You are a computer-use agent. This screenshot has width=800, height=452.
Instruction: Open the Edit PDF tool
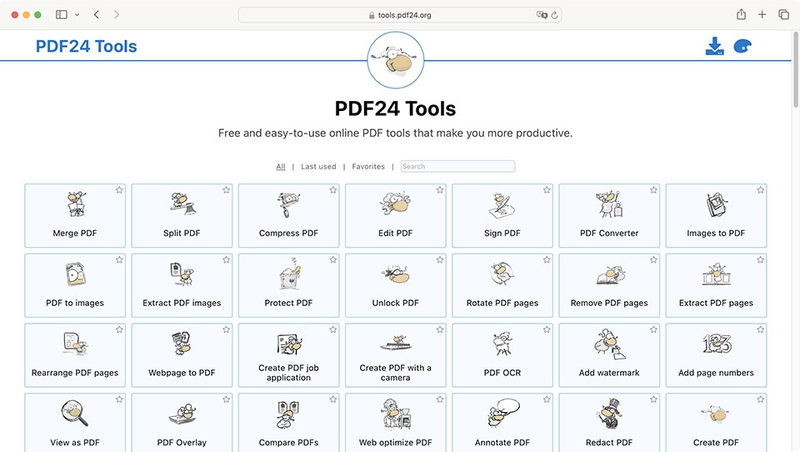click(x=395, y=216)
